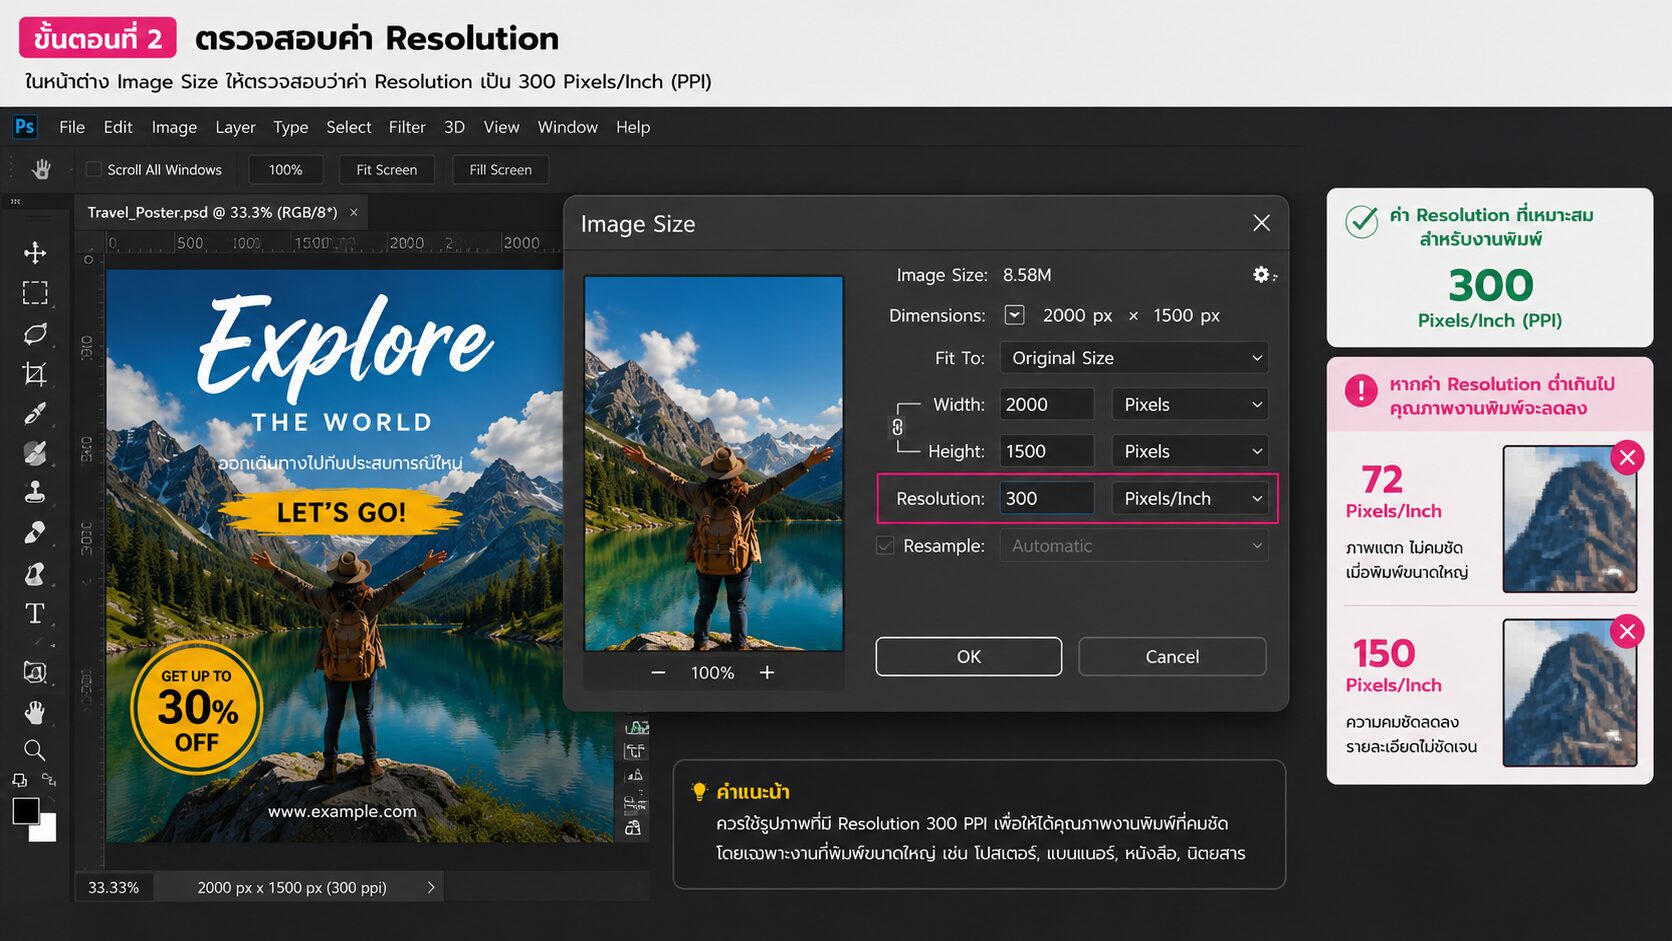Screen dimensions: 1672x941
Task: Open the Type menu
Action: 291,127
